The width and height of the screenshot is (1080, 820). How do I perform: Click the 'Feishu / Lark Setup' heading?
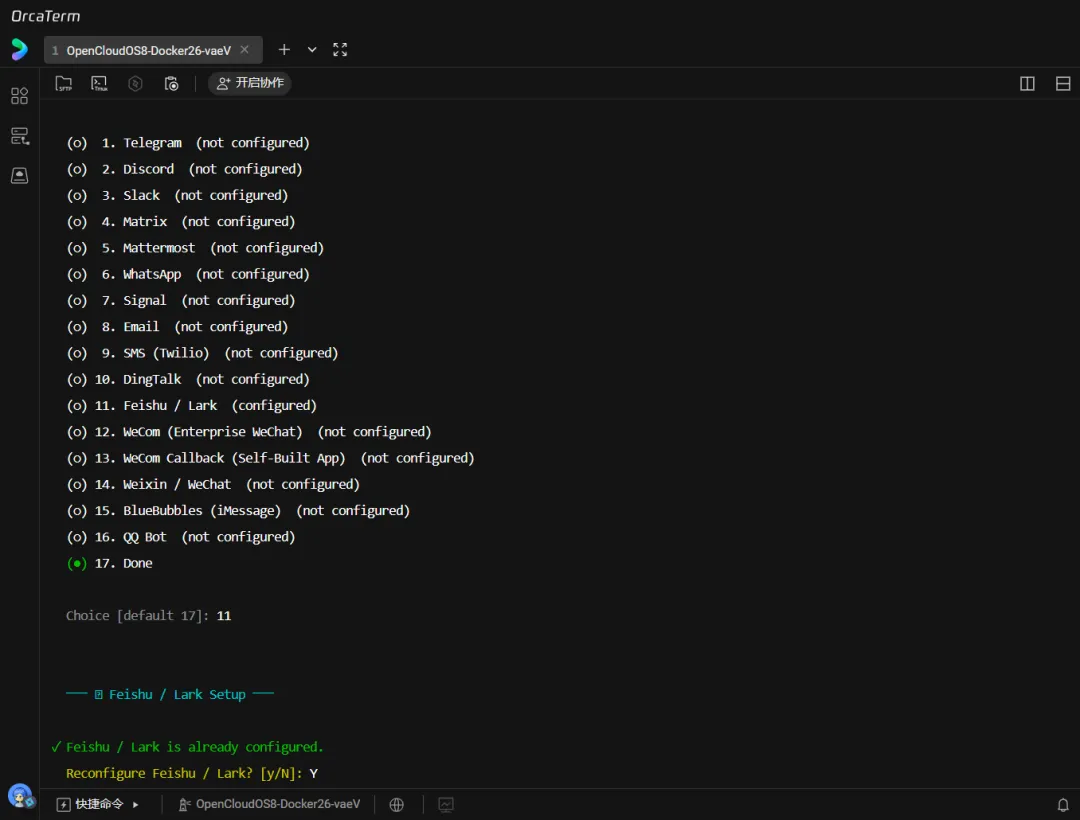tap(170, 695)
